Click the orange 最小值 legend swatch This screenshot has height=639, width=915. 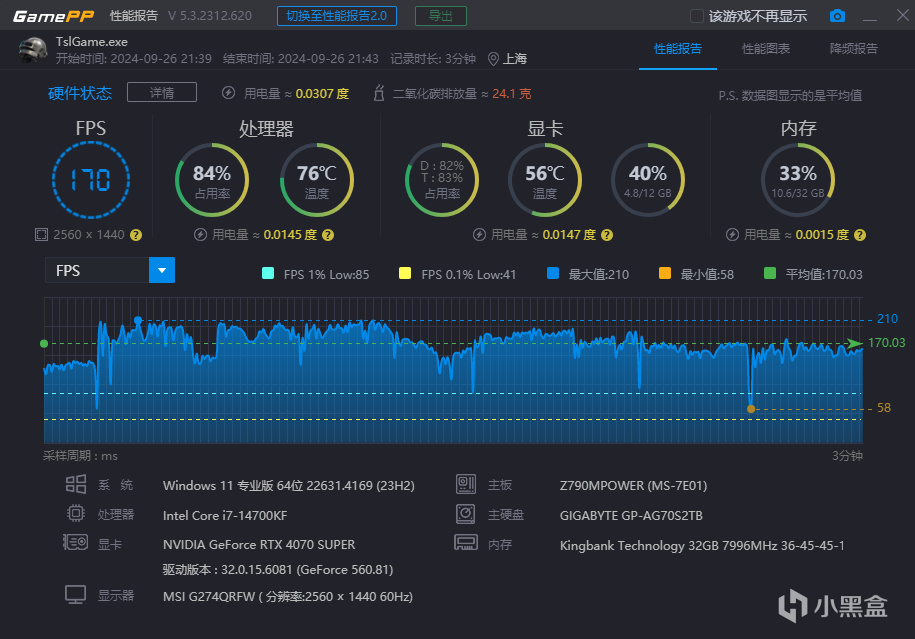[x=665, y=273]
